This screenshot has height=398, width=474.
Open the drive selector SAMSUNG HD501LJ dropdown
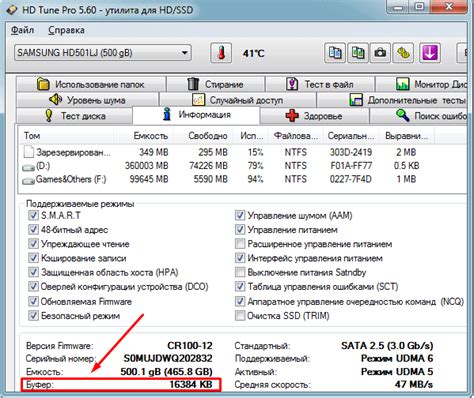103,53
